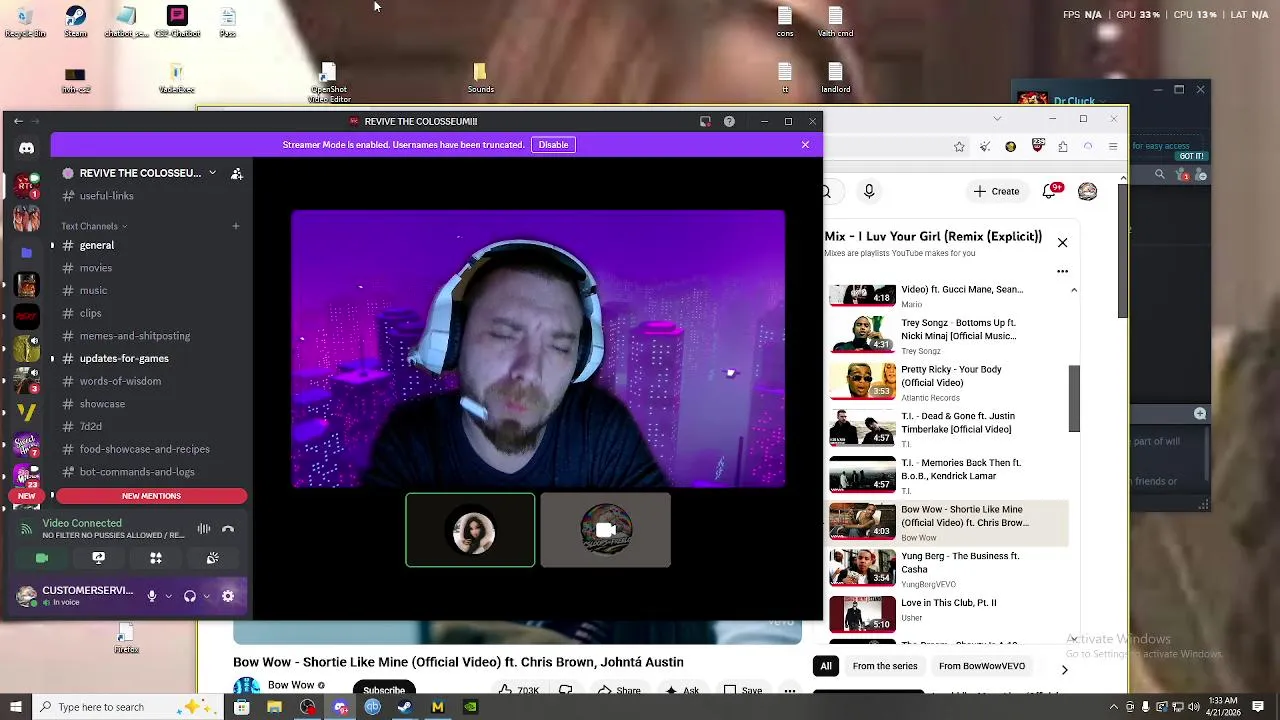Click the YouTube Create button
The width and height of the screenshot is (1280, 720).
996,191
